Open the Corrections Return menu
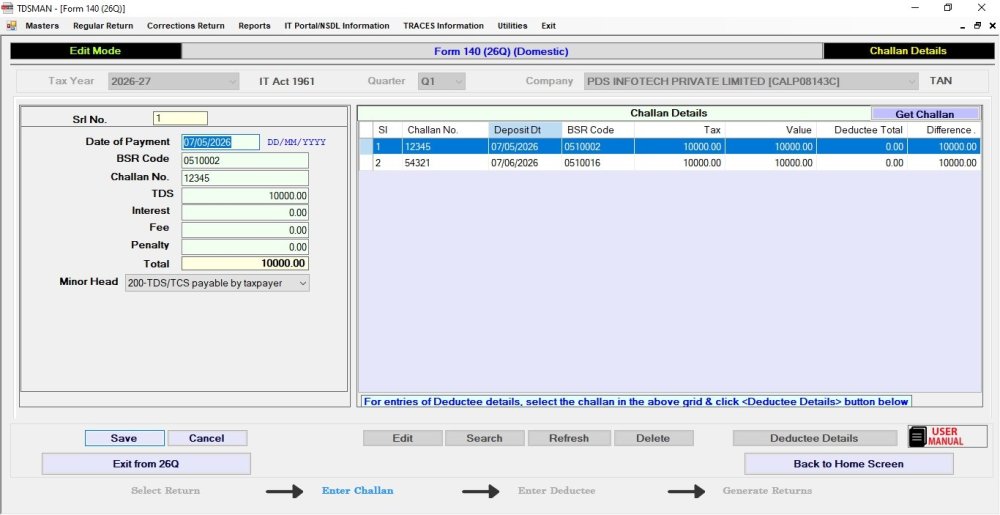 coord(186,26)
